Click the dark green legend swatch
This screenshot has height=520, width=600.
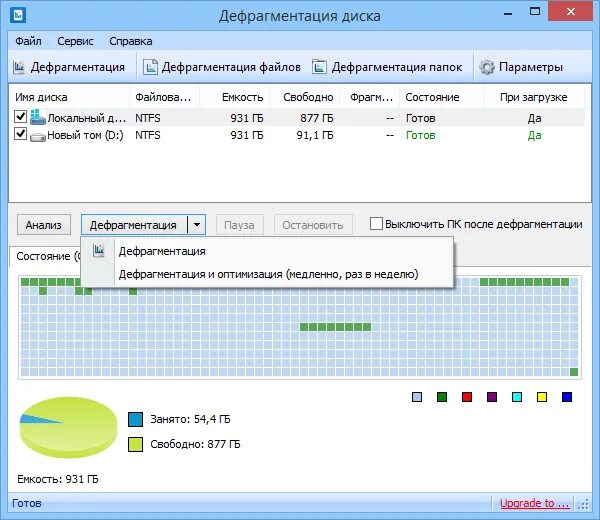tap(442, 397)
